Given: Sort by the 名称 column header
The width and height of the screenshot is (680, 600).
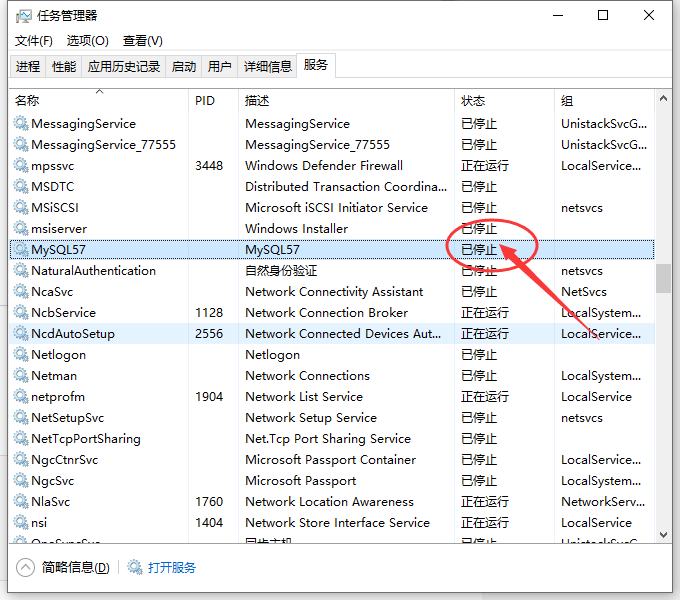Looking at the screenshot, I should [99, 101].
